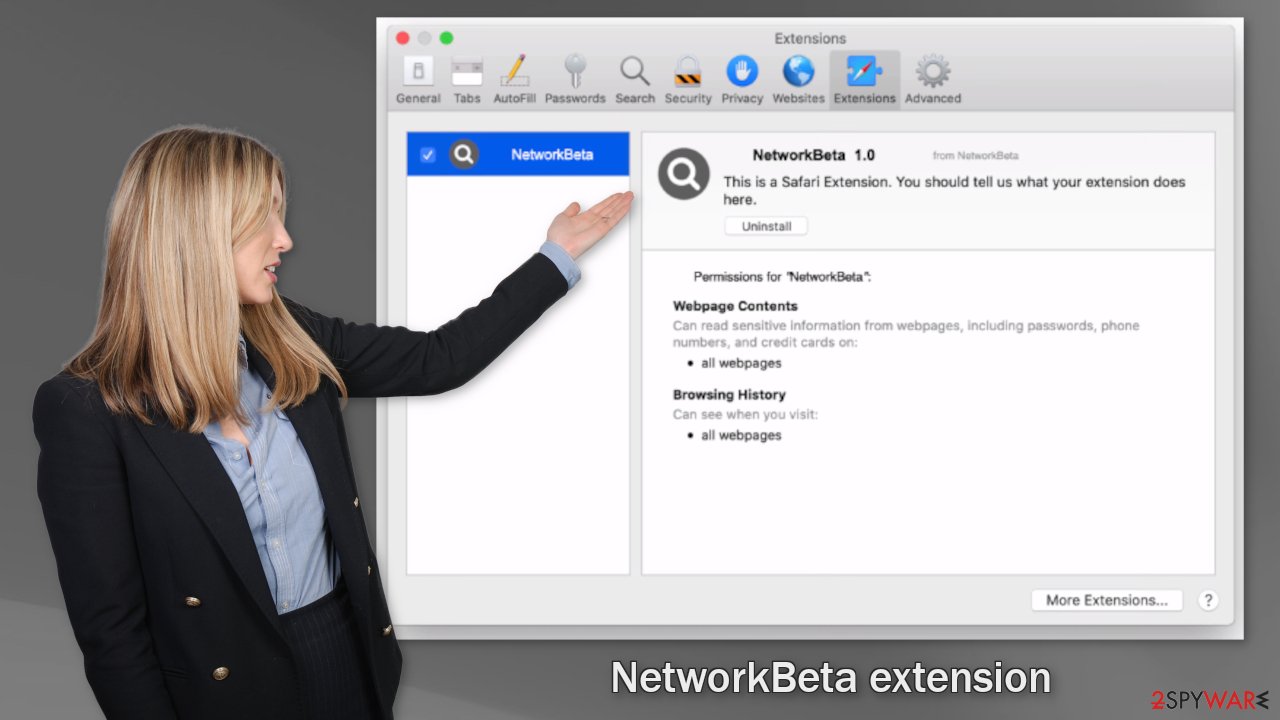Click the NetworkBeta magnifier icon in sidebar
1280x720 pixels.
pos(463,154)
